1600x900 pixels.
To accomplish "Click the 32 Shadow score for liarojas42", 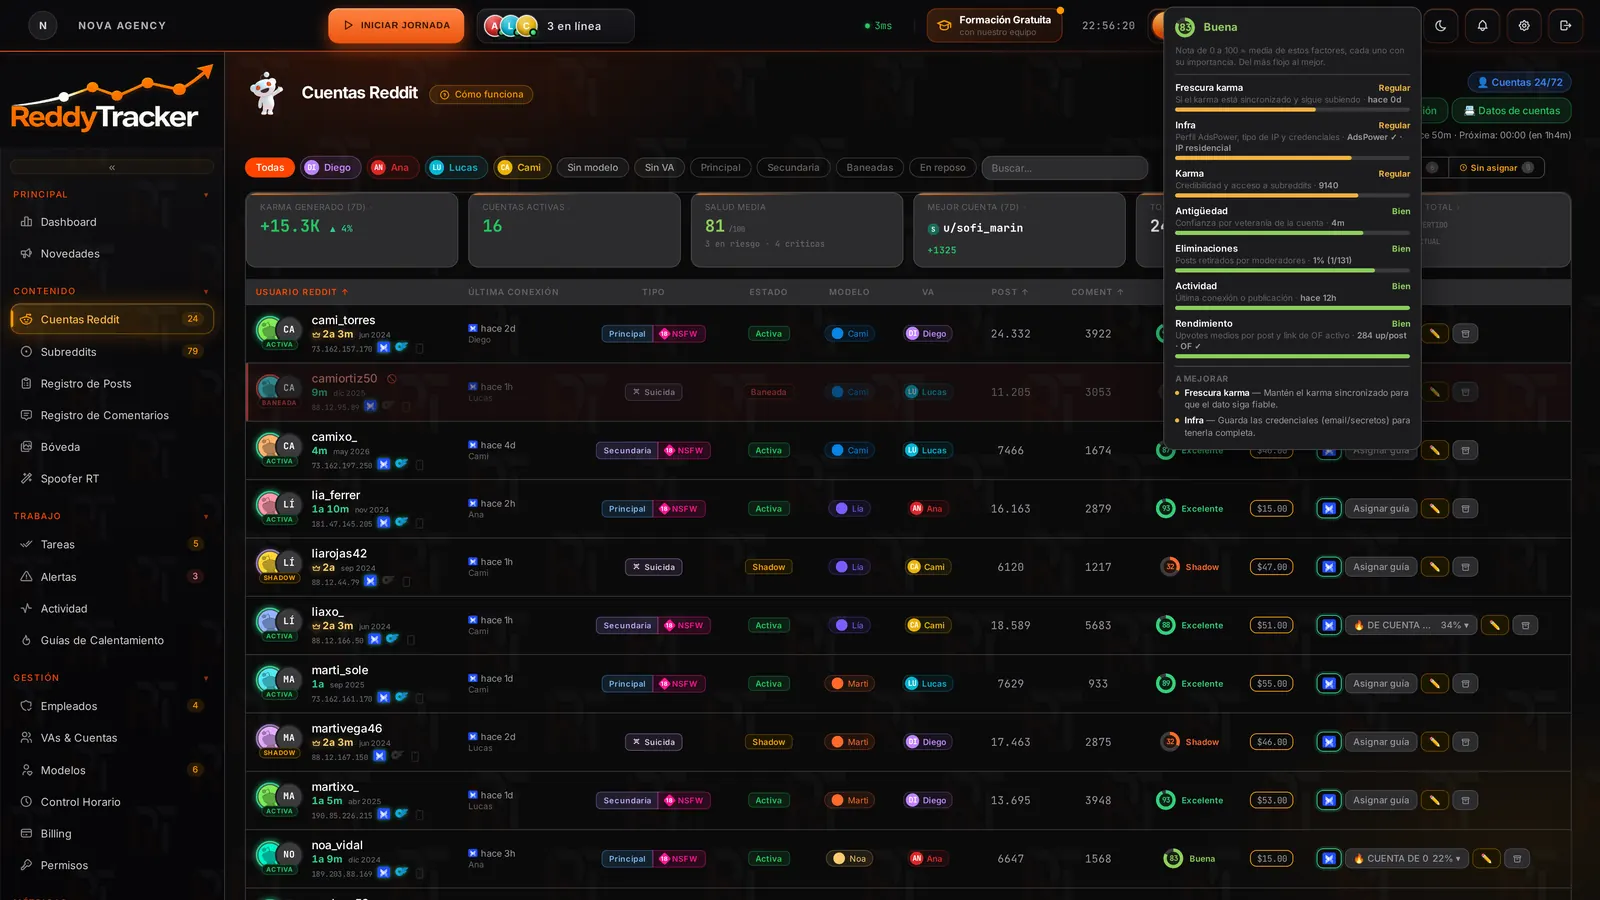I will (x=1190, y=567).
